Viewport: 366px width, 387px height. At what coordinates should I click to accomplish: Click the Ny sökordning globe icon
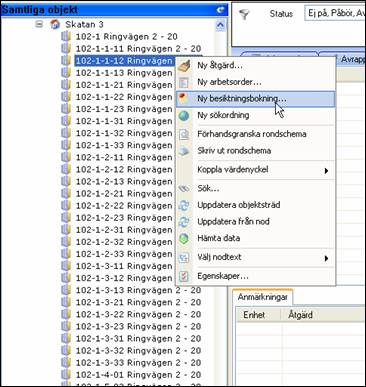click(184, 115)
